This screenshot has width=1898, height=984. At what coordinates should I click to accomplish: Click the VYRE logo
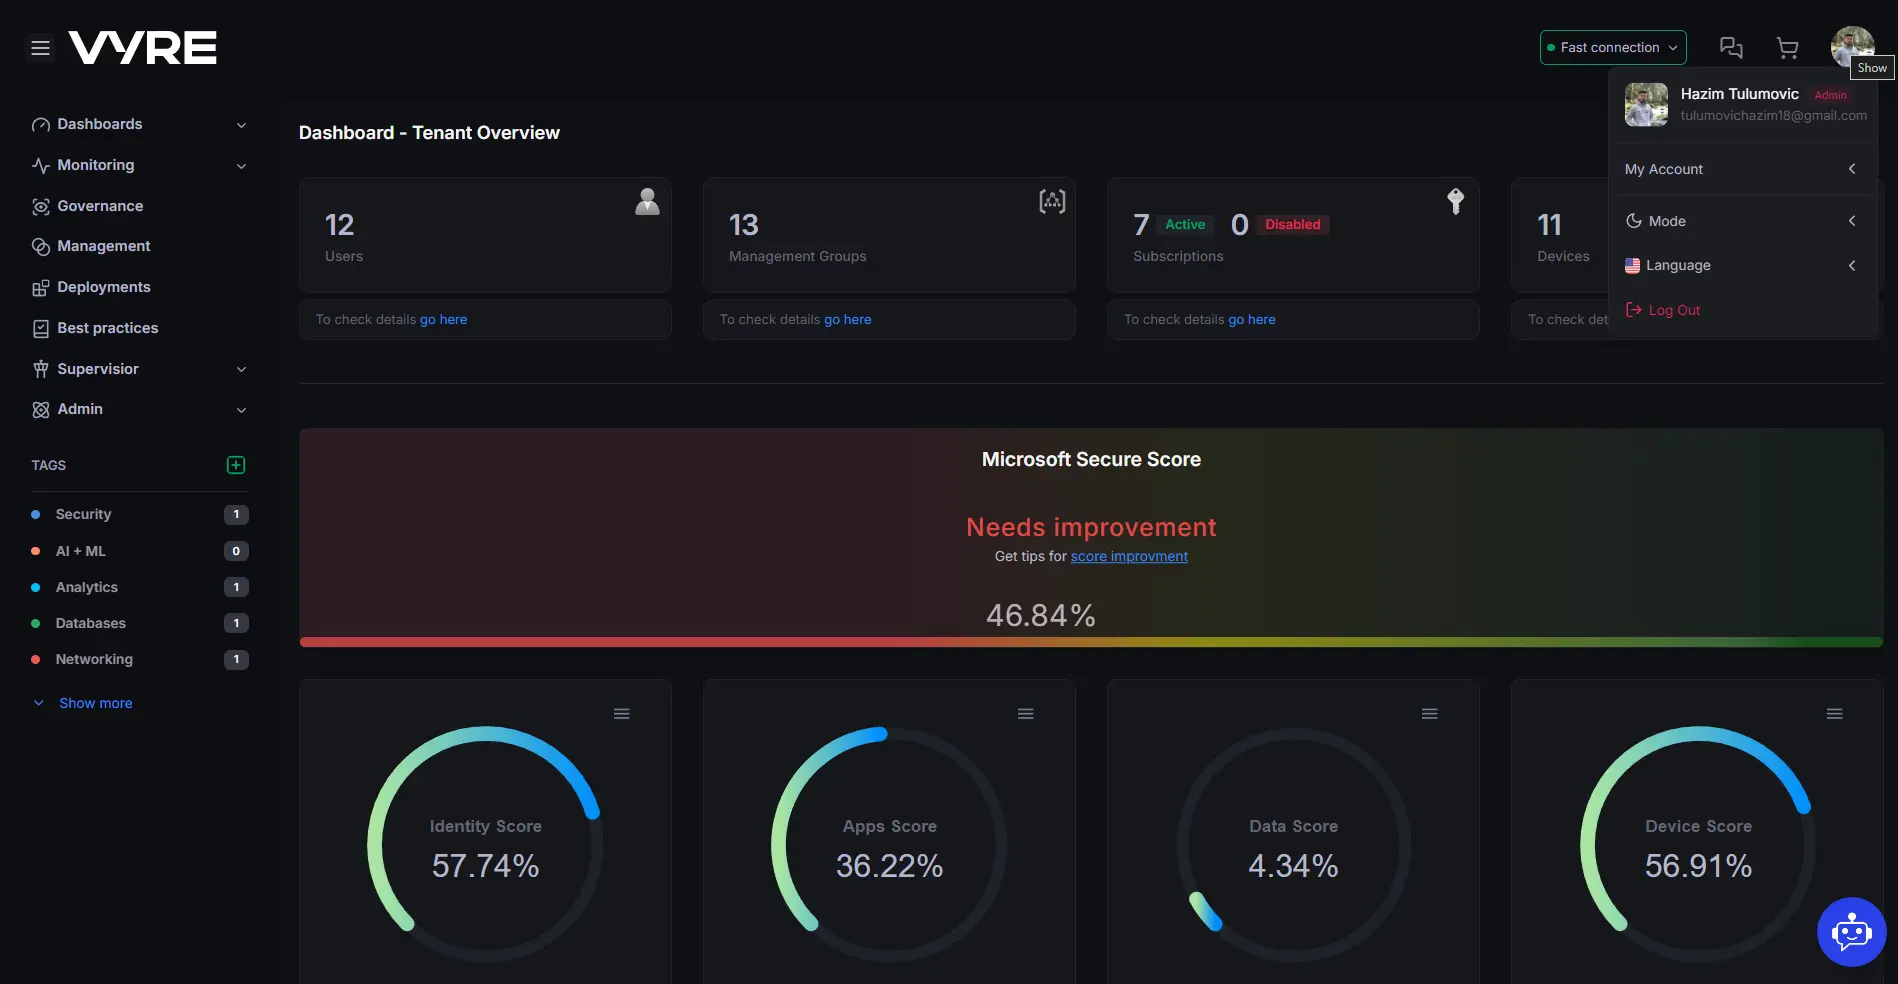(142, 48)
